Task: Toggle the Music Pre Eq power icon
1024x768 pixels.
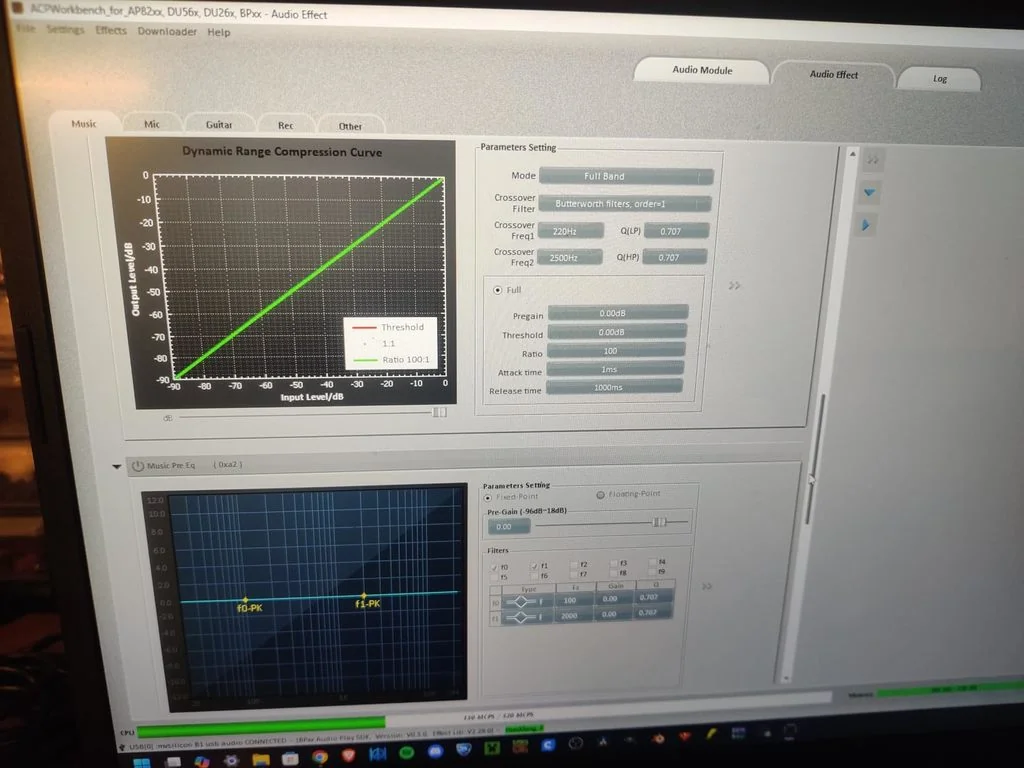Action: [x=138, y=465]
